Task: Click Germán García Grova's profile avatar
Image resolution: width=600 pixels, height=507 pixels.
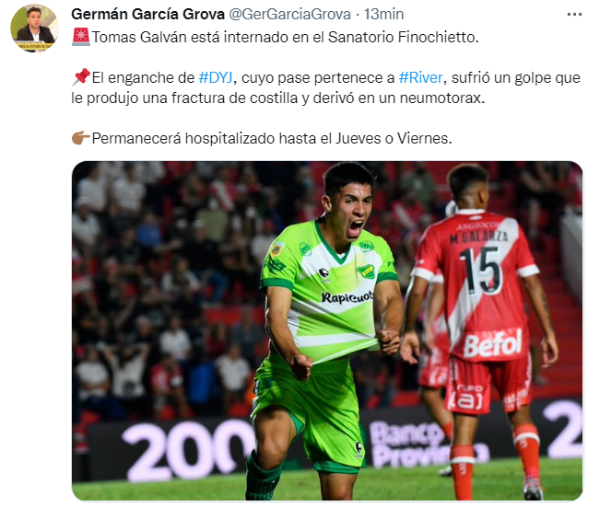Action: point(34,28)
